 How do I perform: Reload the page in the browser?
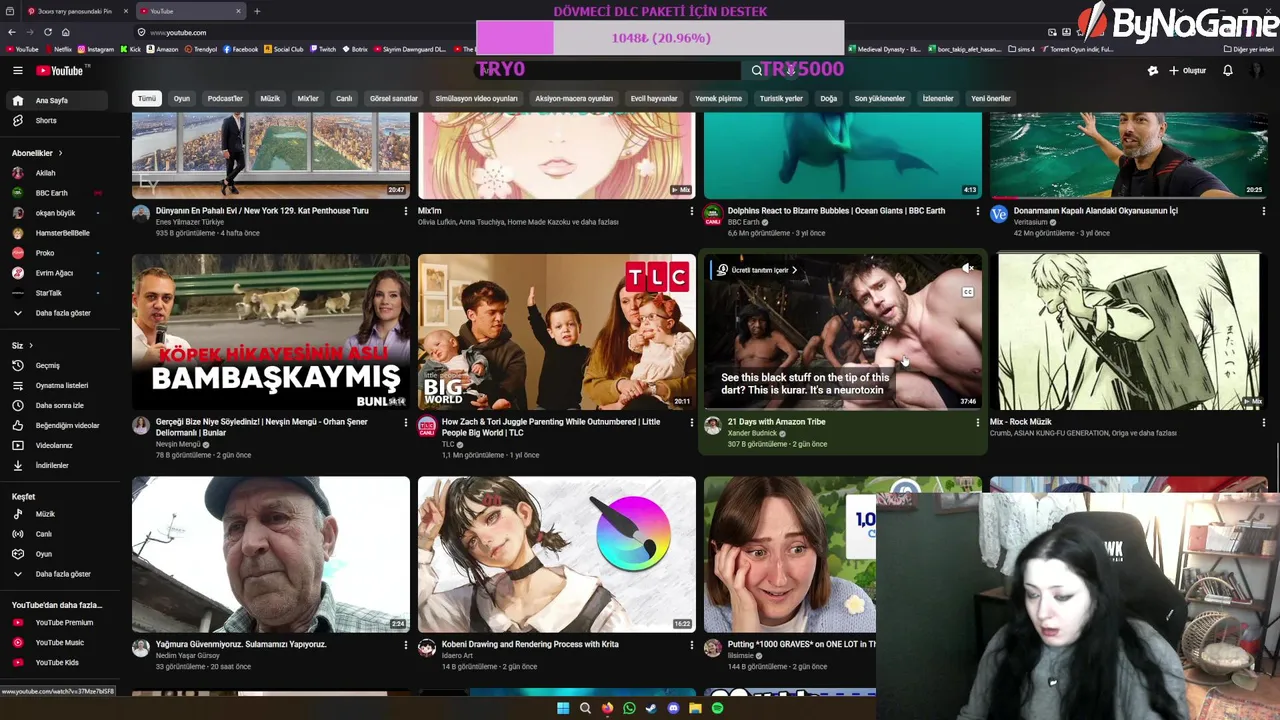(x=47, y=32)
